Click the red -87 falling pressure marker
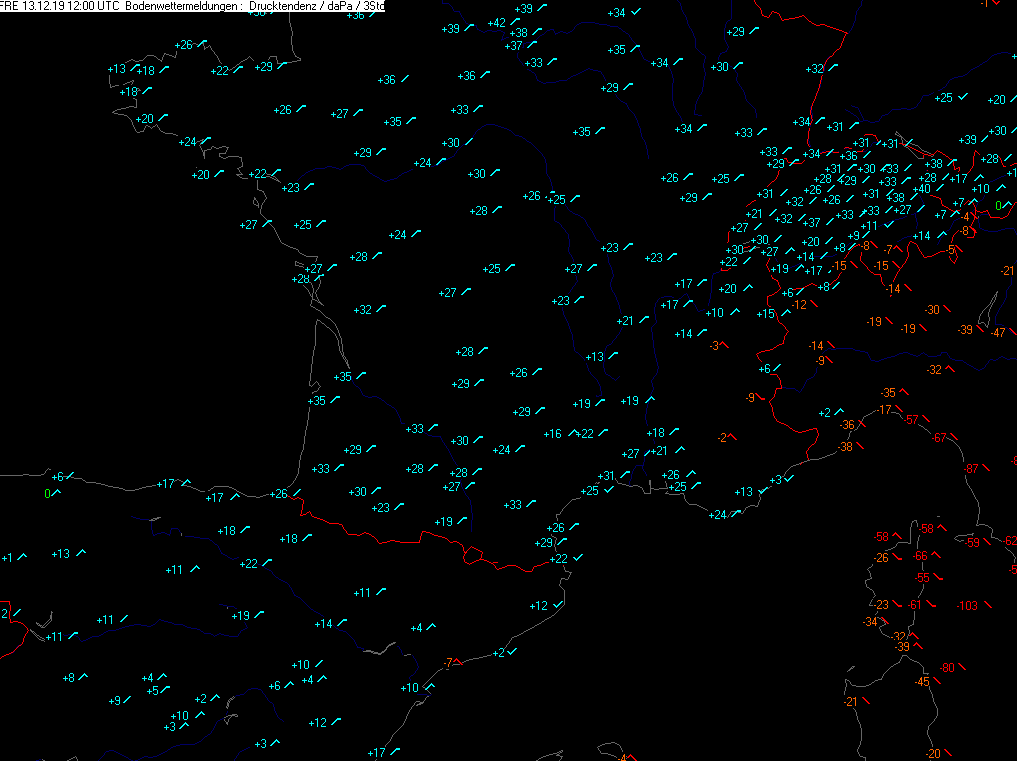This screenshot has width=1017, height=761. [970, 469]
